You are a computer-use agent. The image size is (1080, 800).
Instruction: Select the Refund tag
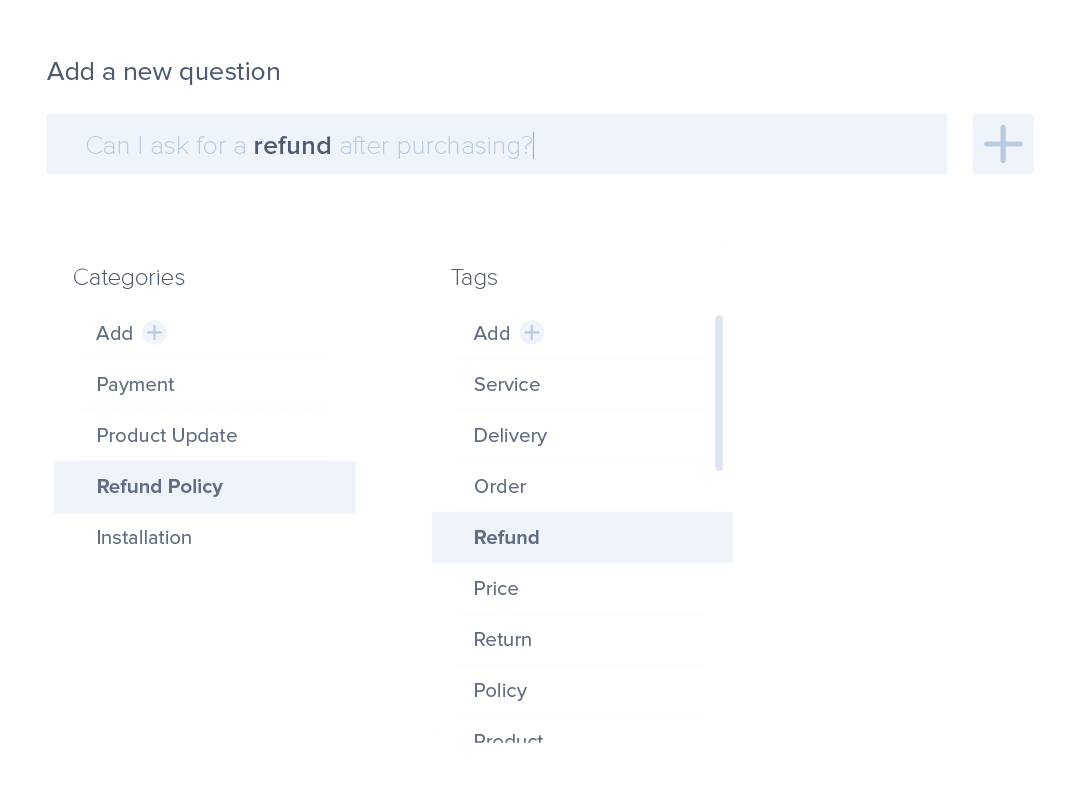click(506, 537)
